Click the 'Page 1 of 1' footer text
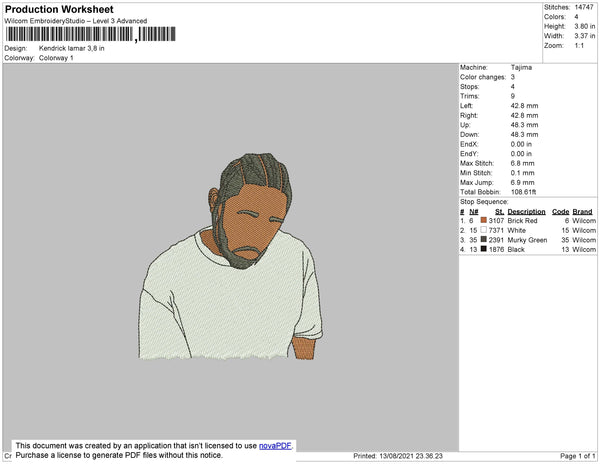The height and width of the screenshot is (464, 600). pyautogui.click(x=578, y=456)
